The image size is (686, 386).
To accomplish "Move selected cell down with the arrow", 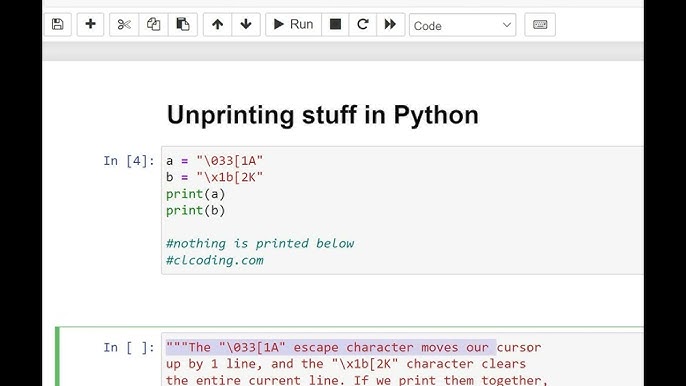I will pyautogui.click(x=246, y=25).
